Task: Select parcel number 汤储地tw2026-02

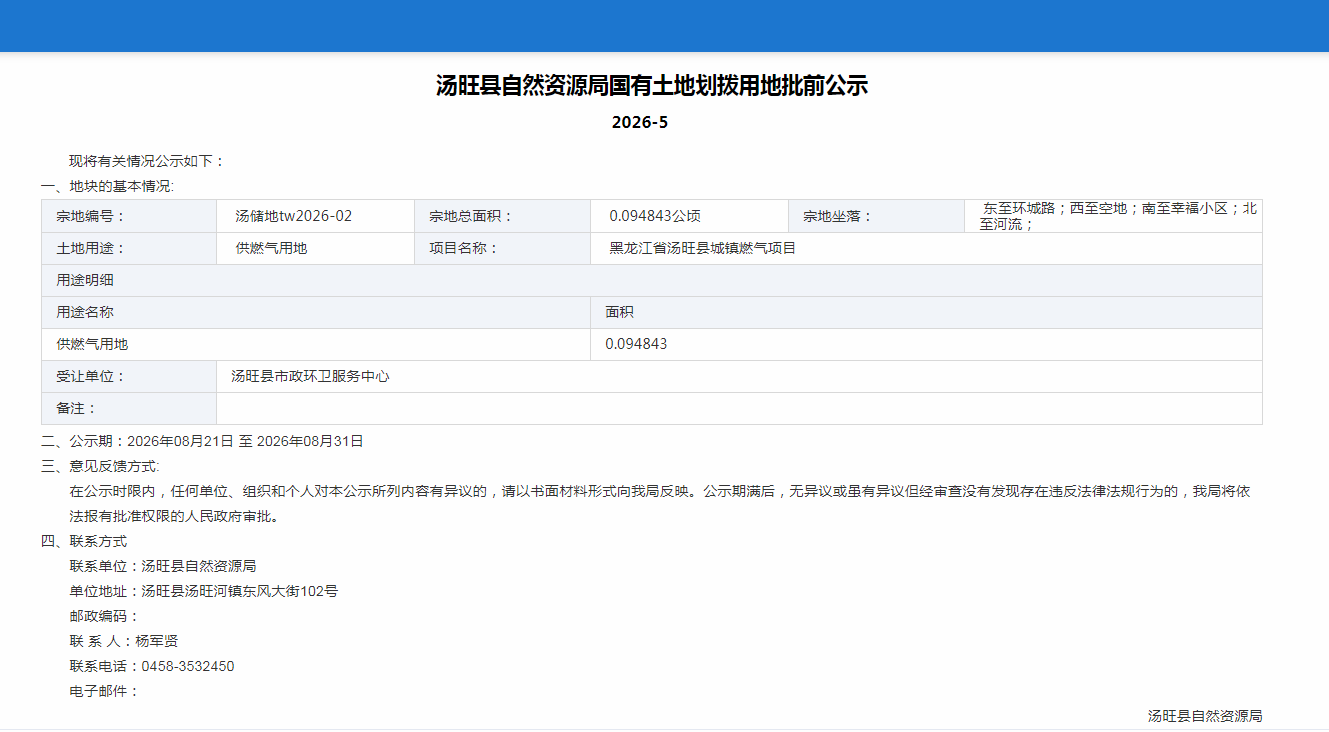Action: [x=293, y=216]
